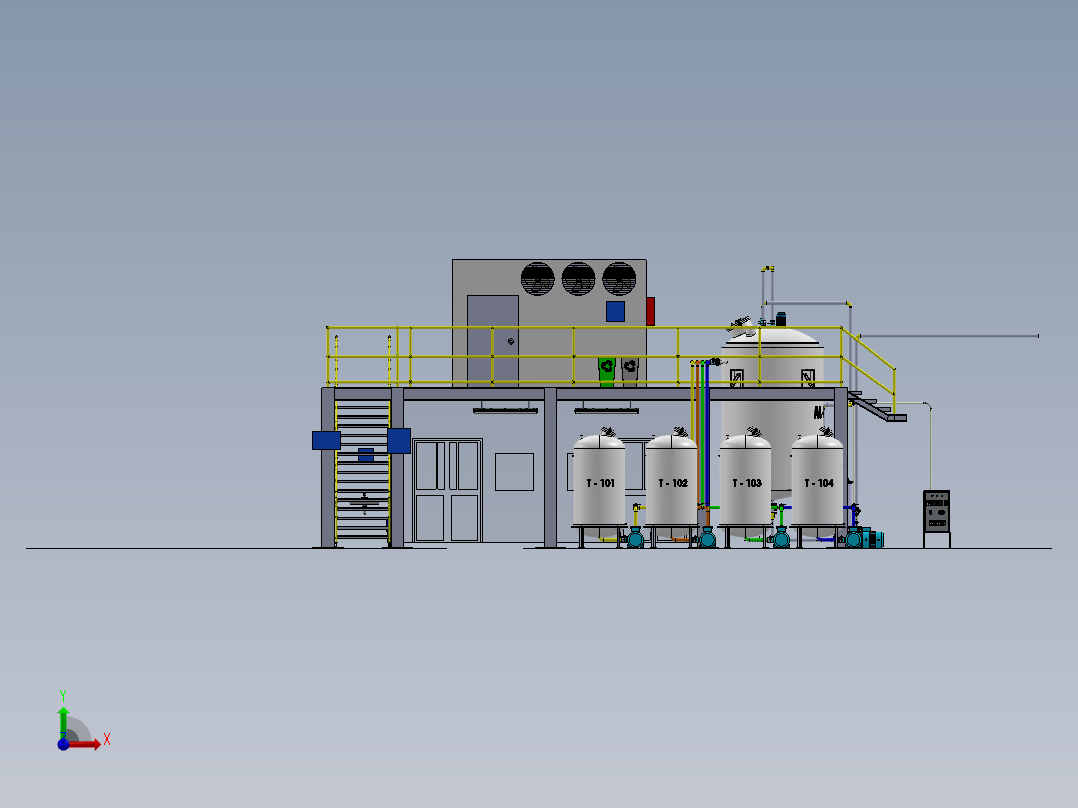Select the pump below tank T - 103
The width and height of the screenshot is (1078, 808).
coord(781,538)
